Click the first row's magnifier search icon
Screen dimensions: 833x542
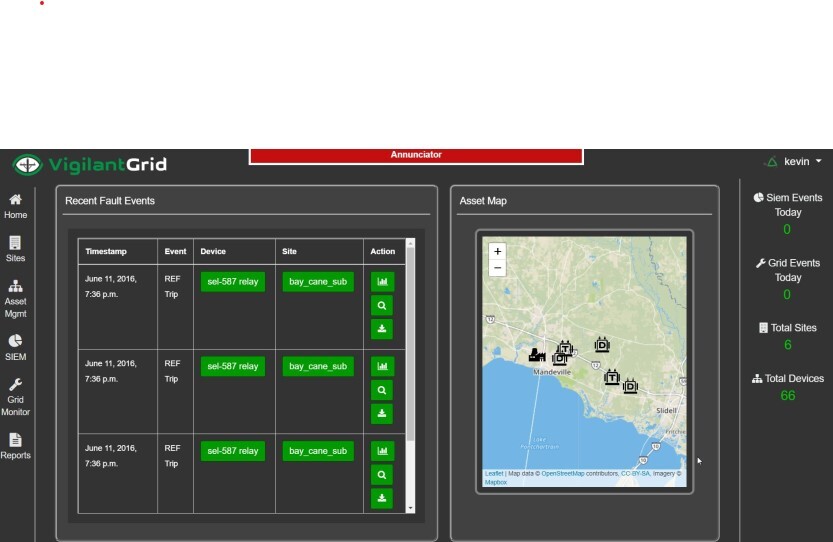click(382, 306)
